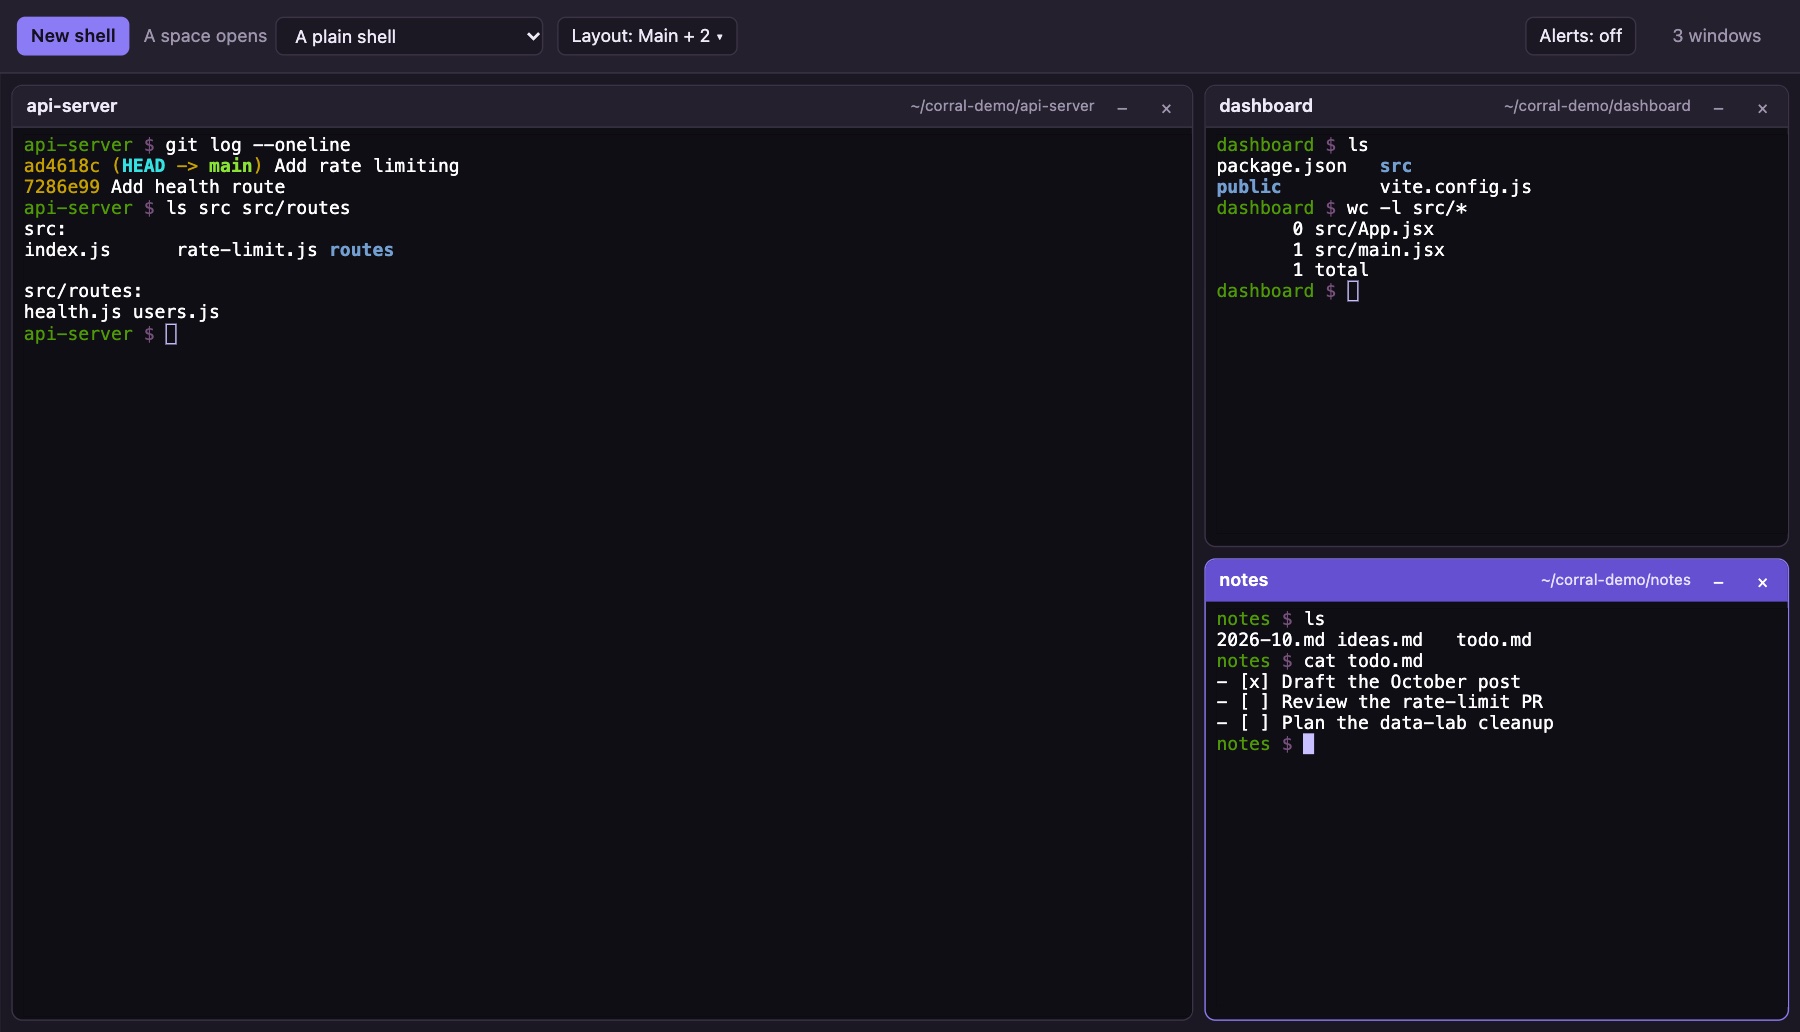Select the api-server window title

(72, 106)
